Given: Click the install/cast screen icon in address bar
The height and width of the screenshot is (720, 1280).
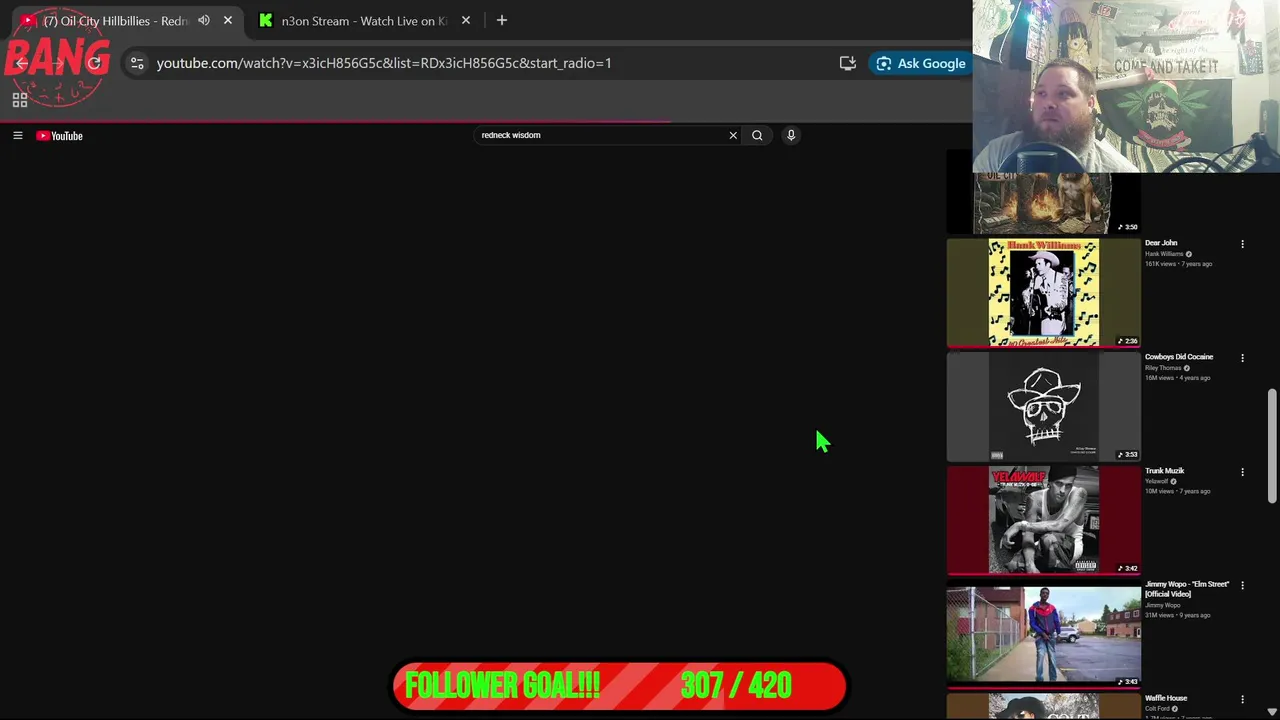Looking at the screenshot, I should 848,63.
